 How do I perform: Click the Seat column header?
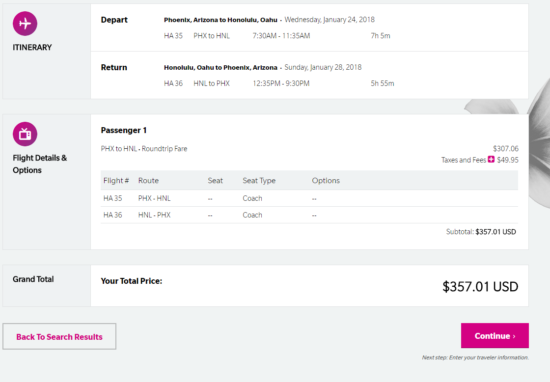click(215, 181)
